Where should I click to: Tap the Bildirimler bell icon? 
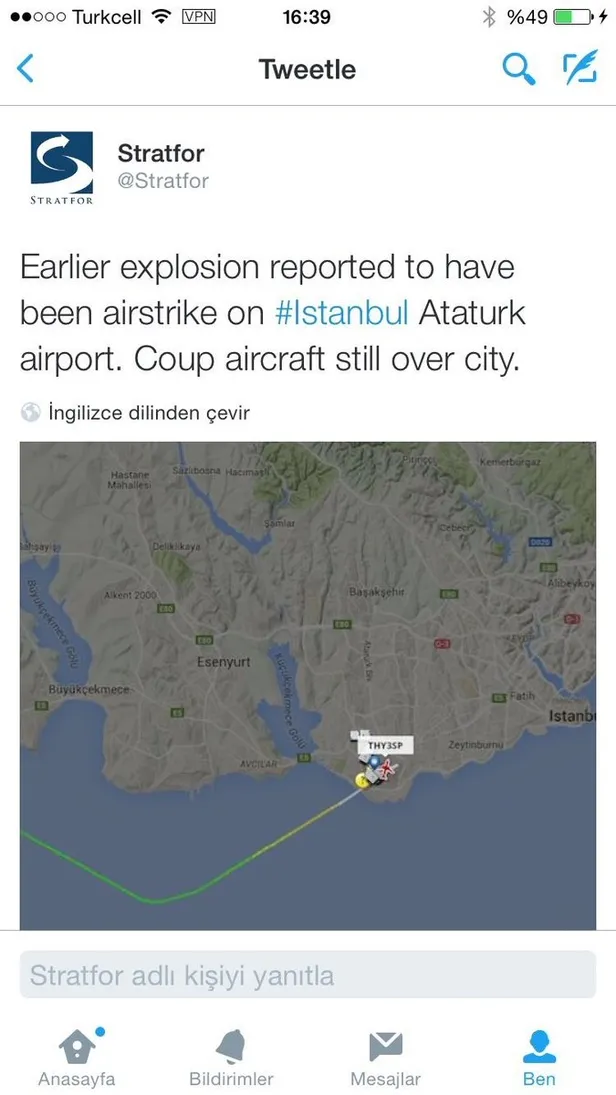point(231,1046)
